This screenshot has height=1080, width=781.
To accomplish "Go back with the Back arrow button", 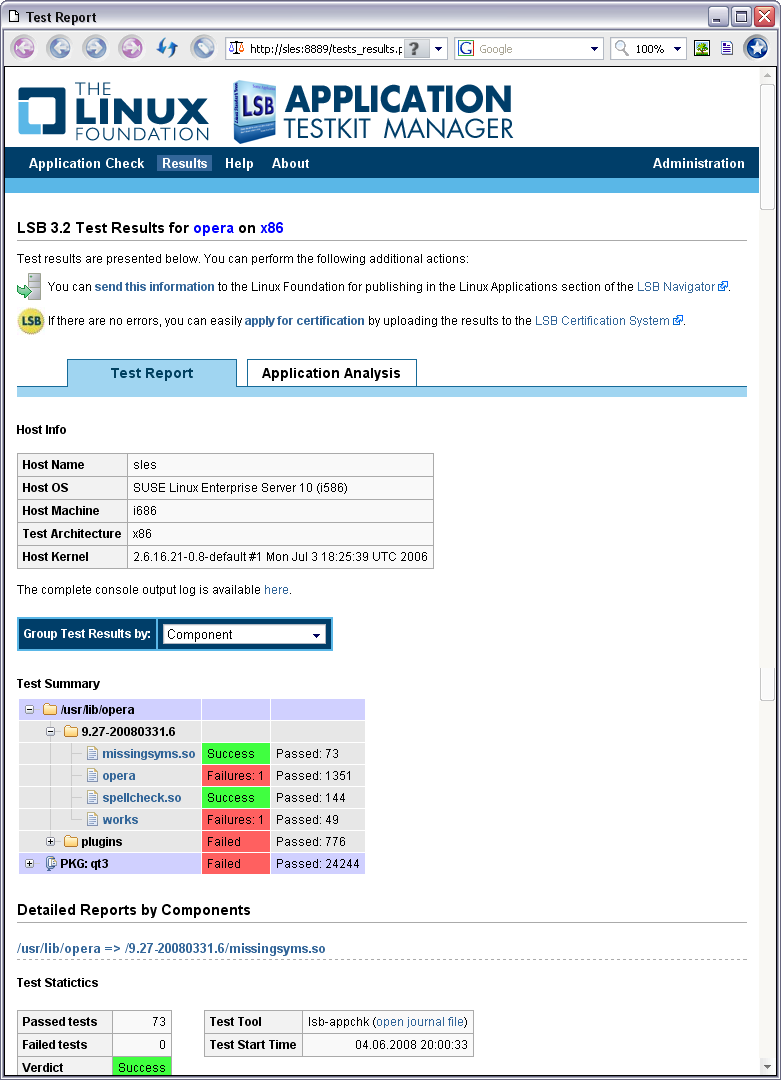I will (x=59, y=48).
